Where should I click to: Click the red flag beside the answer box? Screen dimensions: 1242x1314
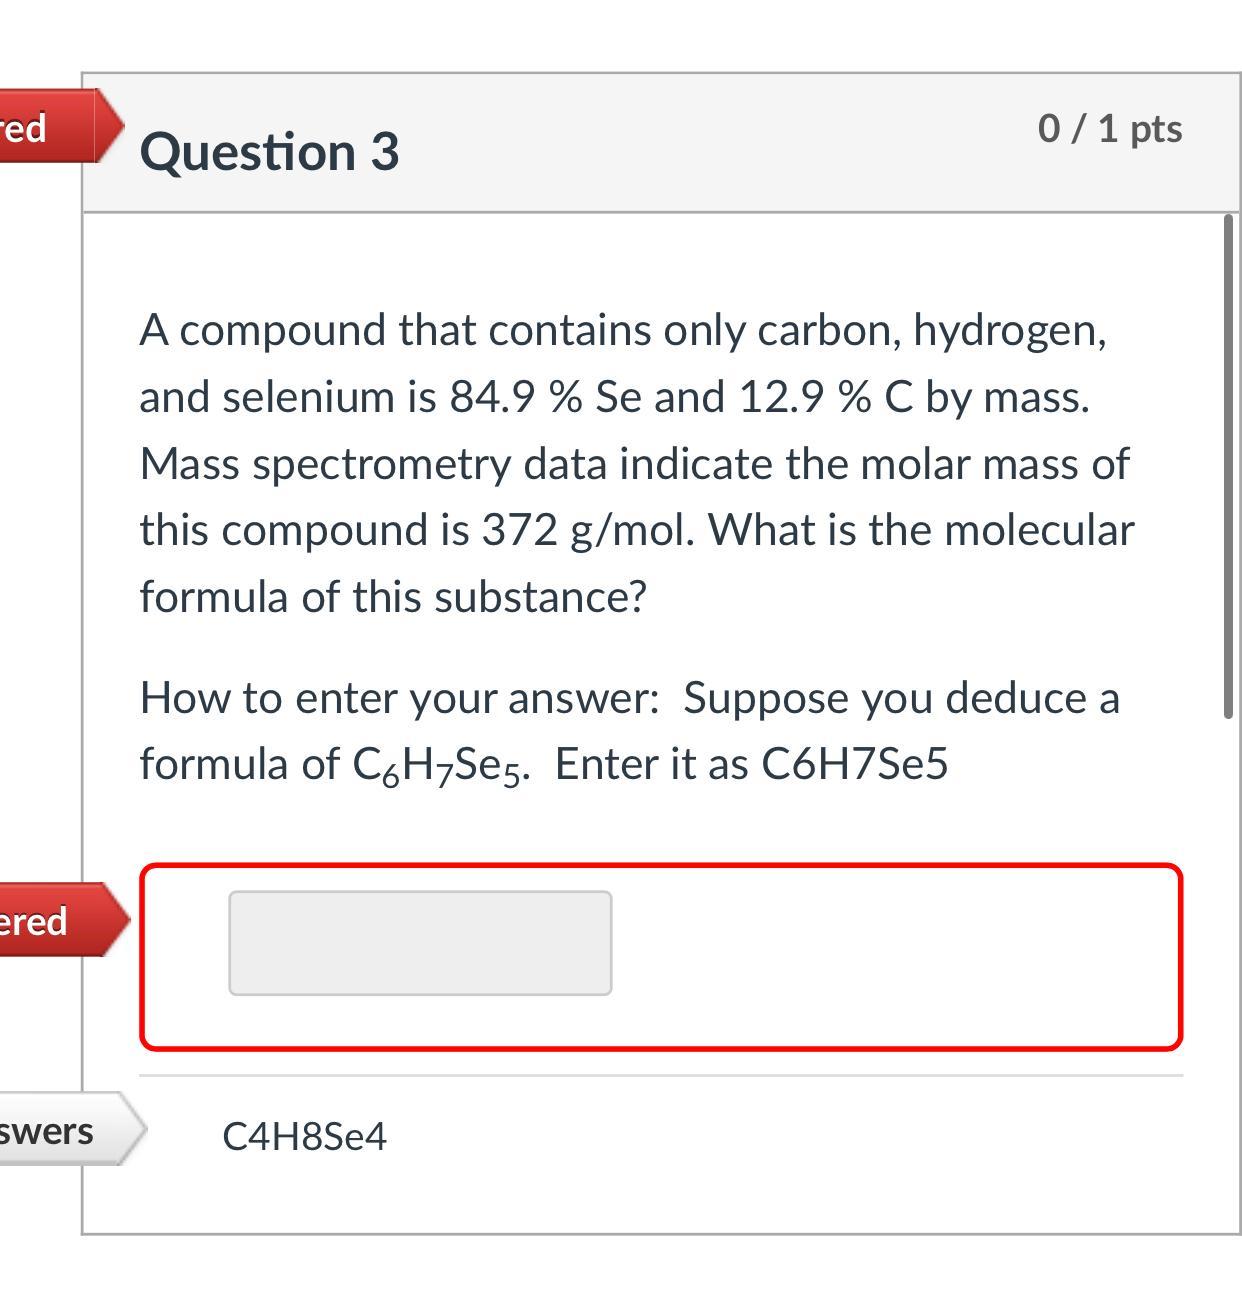tap(55, 920)
